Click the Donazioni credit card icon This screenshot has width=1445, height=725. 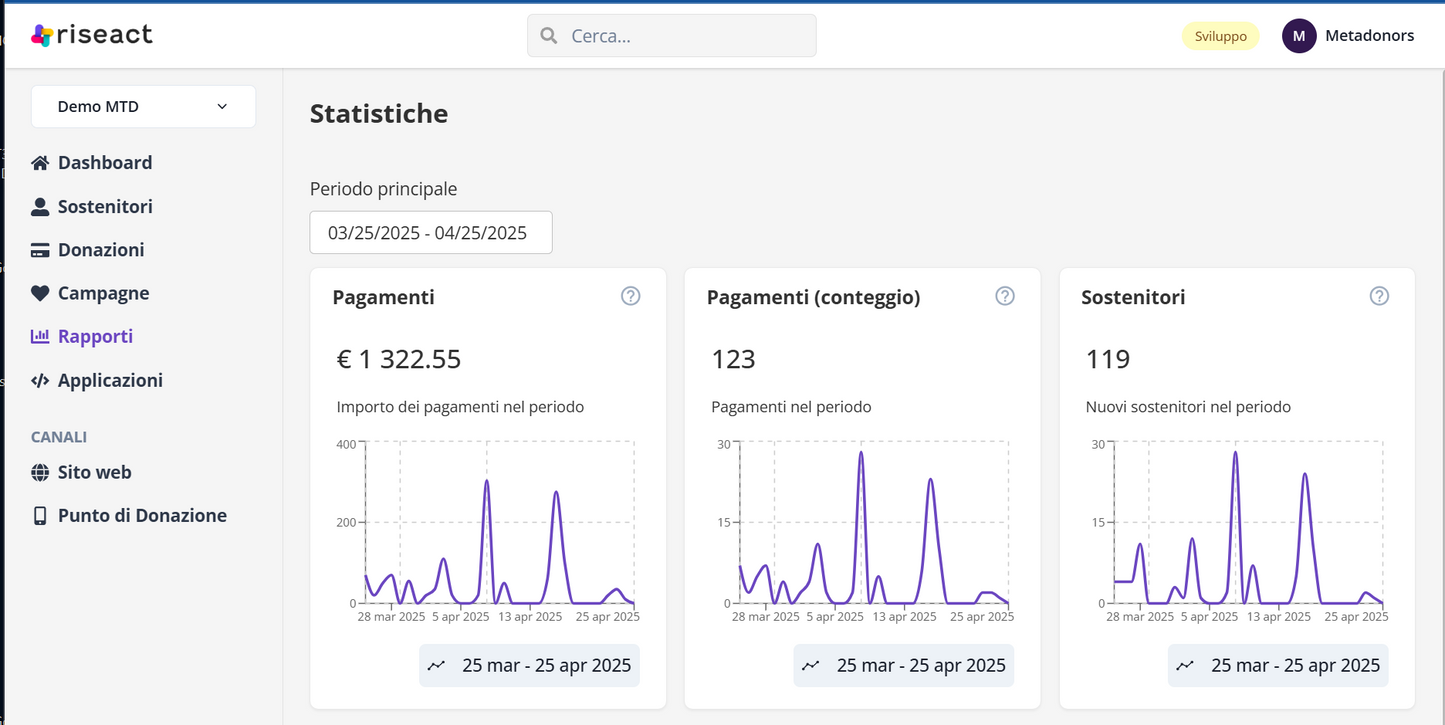click(40, 250)
